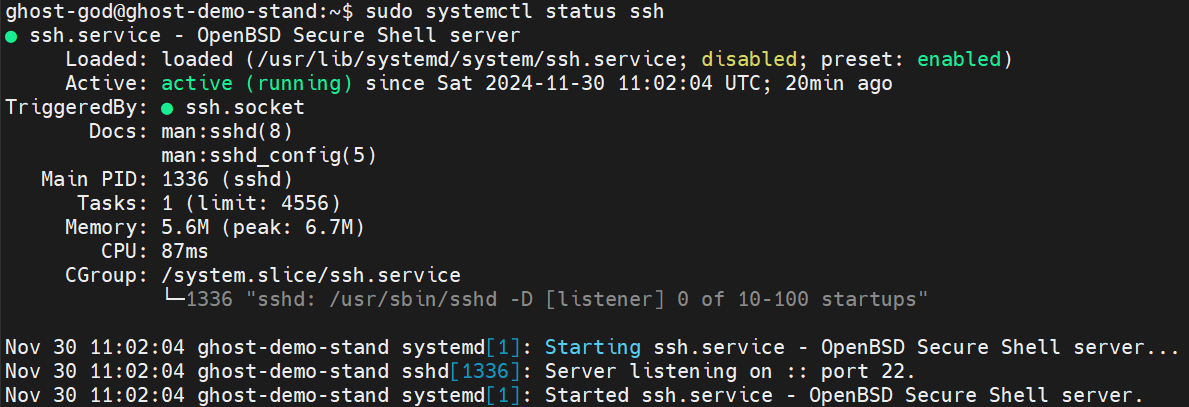Screen dimensions: 1189x407
Task: Click the Main PID value 1336 (sshd)
Action: pos(226,180)
